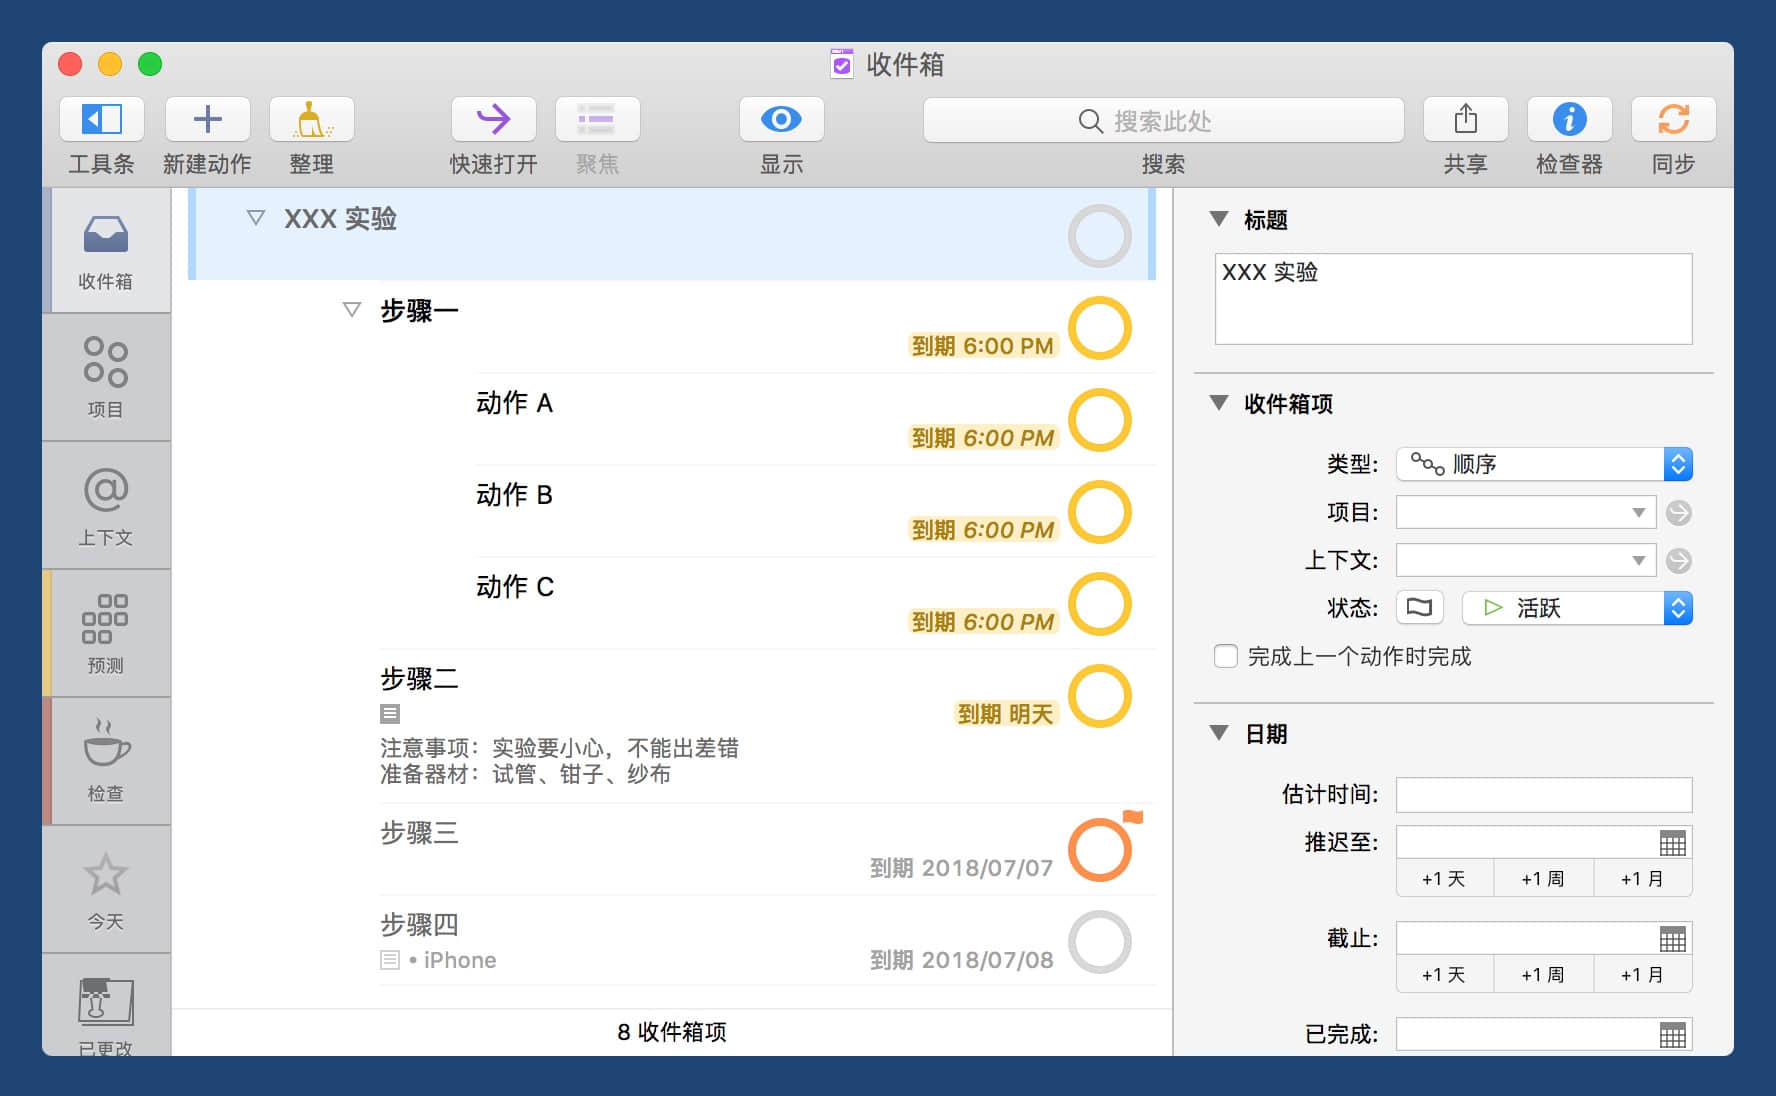Click the eye View options icon
The image size is (1776, 1096).
coord(781,120)
